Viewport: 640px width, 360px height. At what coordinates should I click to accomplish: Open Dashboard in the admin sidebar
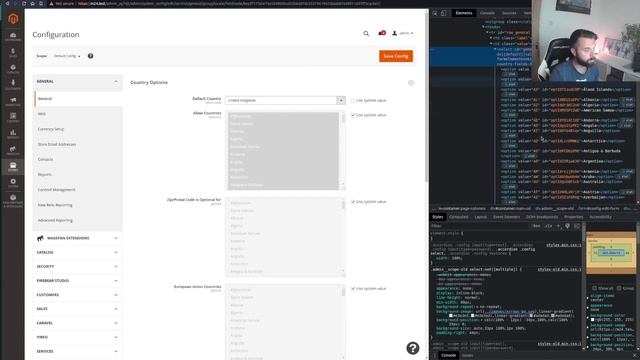click(x=13, y=37)
